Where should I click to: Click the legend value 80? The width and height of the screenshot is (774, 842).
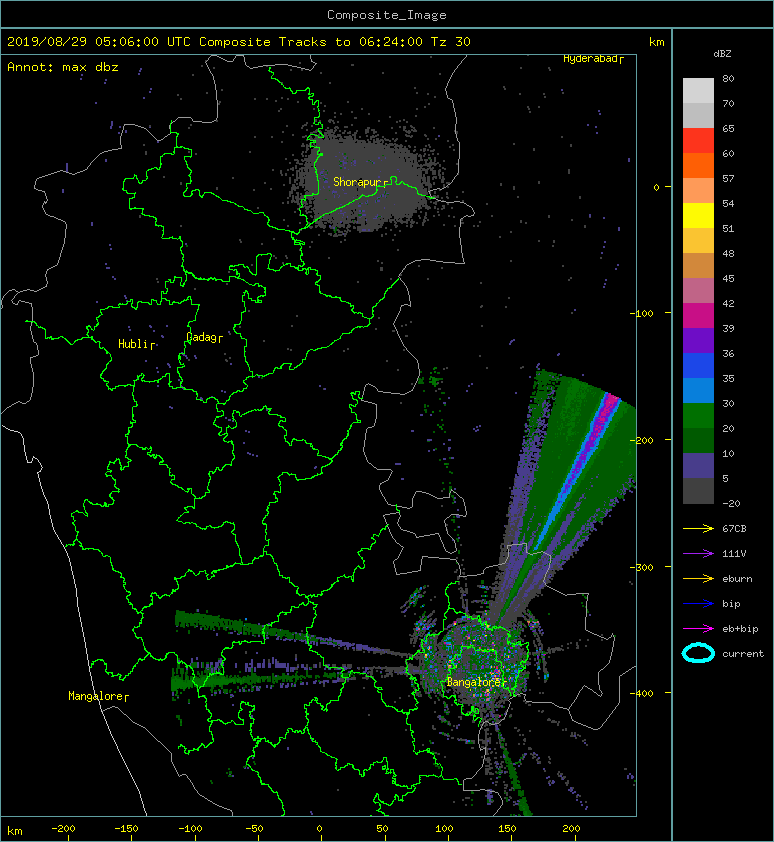(x=728, y=78)
